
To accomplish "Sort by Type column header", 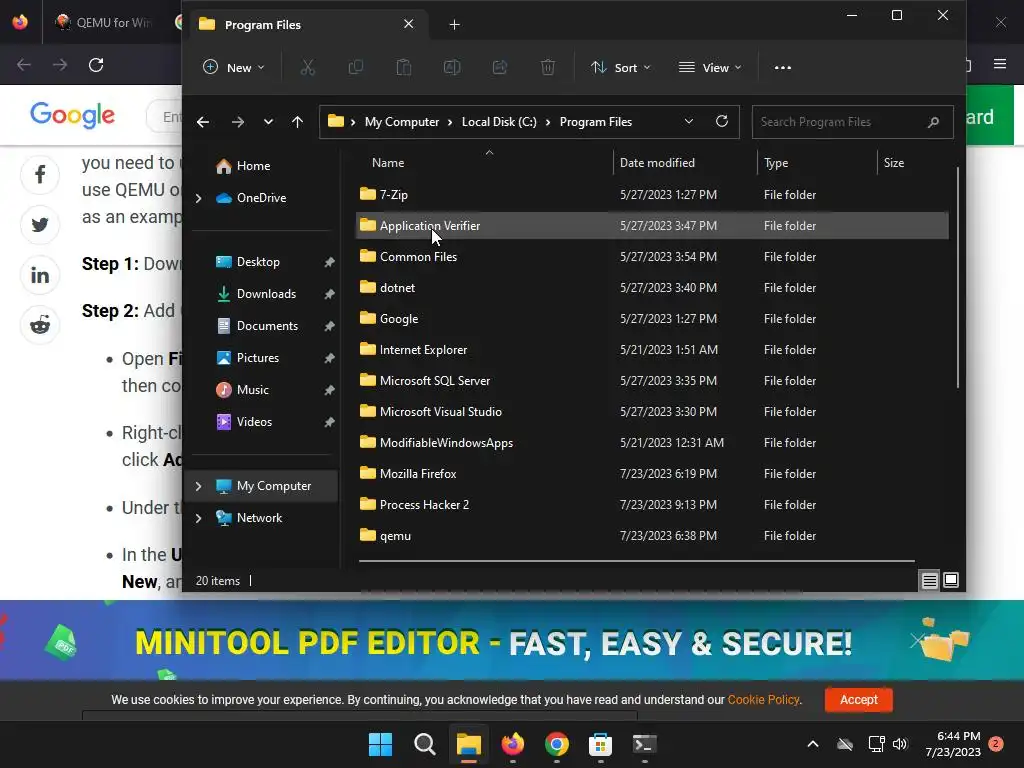I will 776,163.
